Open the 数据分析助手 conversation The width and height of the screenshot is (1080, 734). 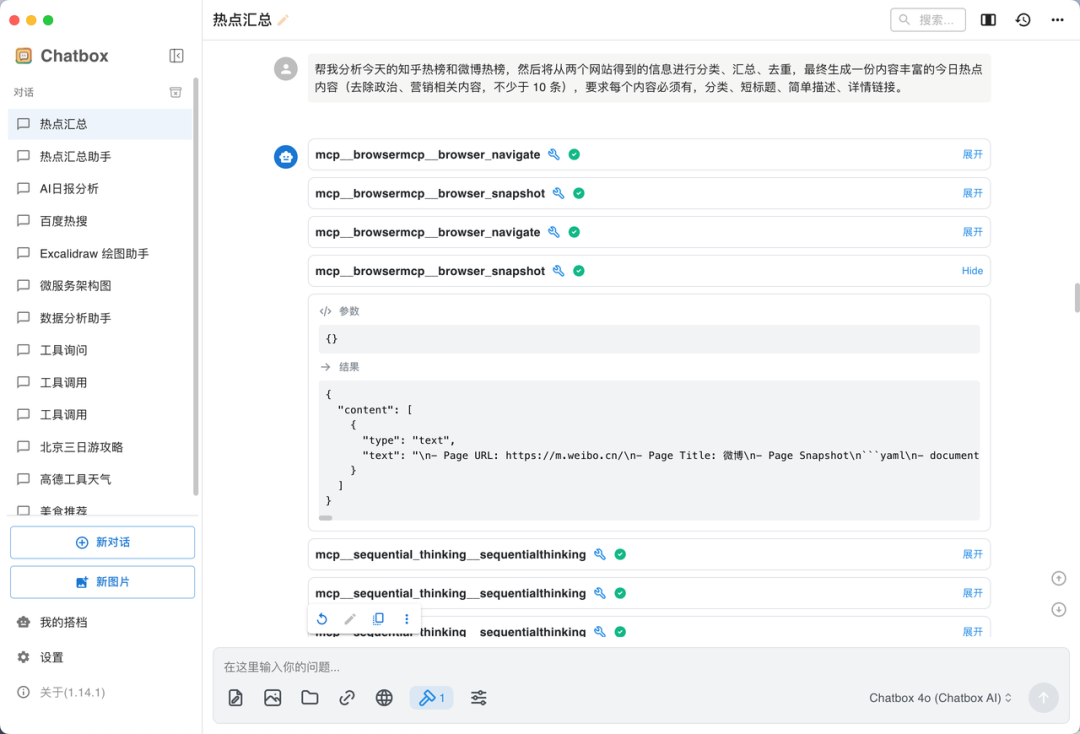(x=100, y=318)
